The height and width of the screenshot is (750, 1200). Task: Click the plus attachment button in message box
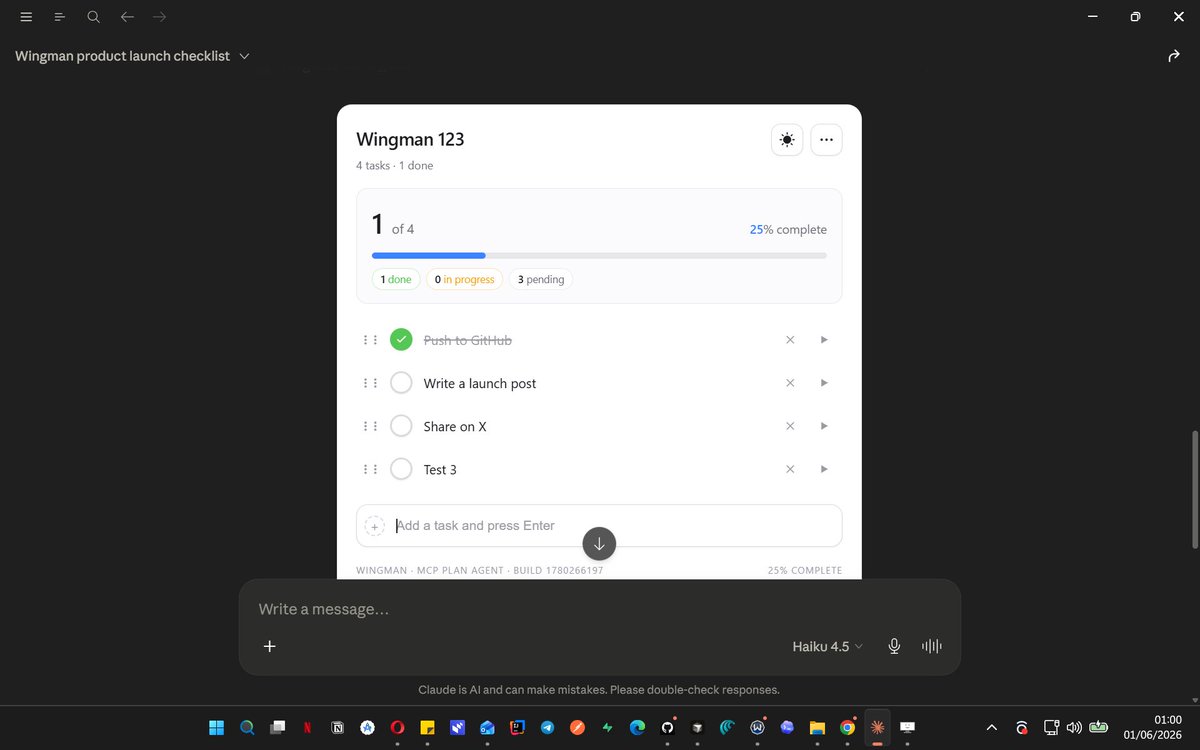click(269, 646)
